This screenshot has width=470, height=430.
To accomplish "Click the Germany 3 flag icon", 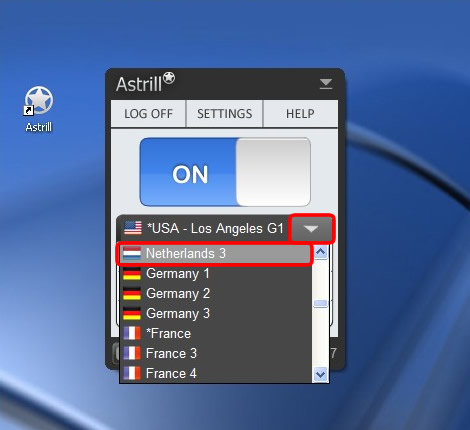I will (x=132, y=313).
